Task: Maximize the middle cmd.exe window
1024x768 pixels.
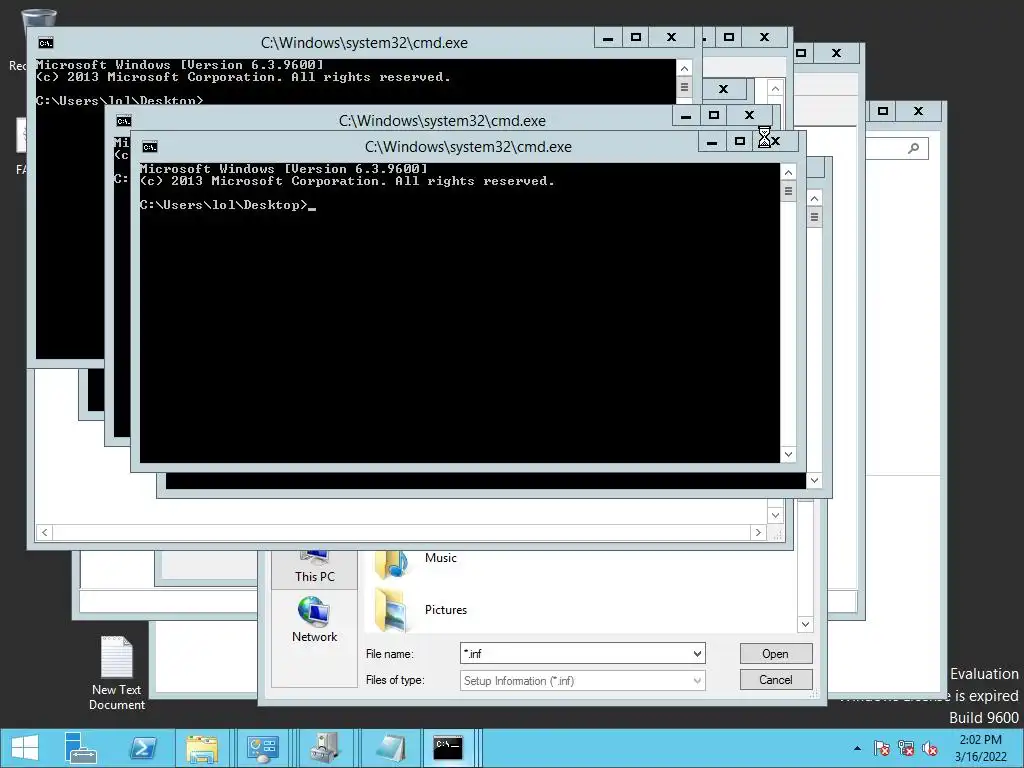Action: pyautogui.click(x=714, y=115)
